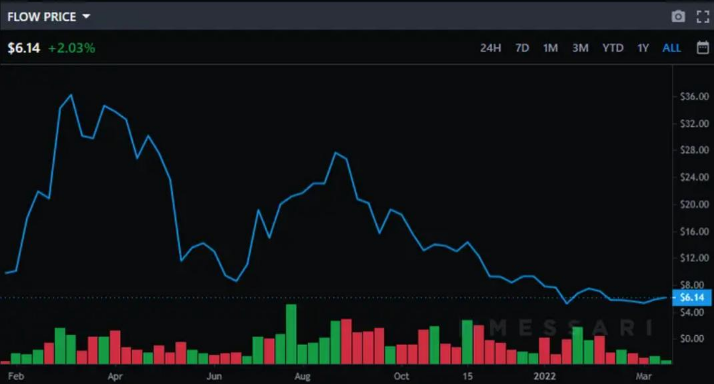Screen dimensions: 714x384
Task: Click the Aug date label
Action: pyautogui.click(x=302, y=376)
